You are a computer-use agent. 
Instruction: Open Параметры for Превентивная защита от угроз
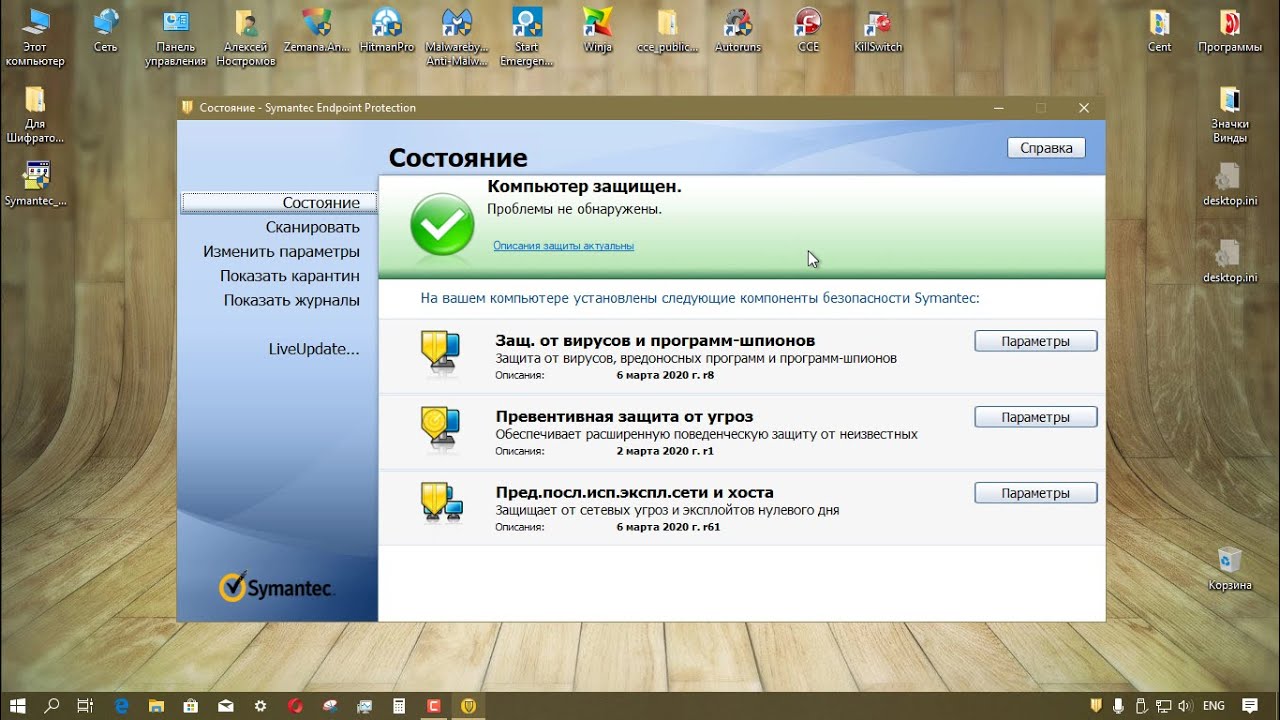point(1036,417)
